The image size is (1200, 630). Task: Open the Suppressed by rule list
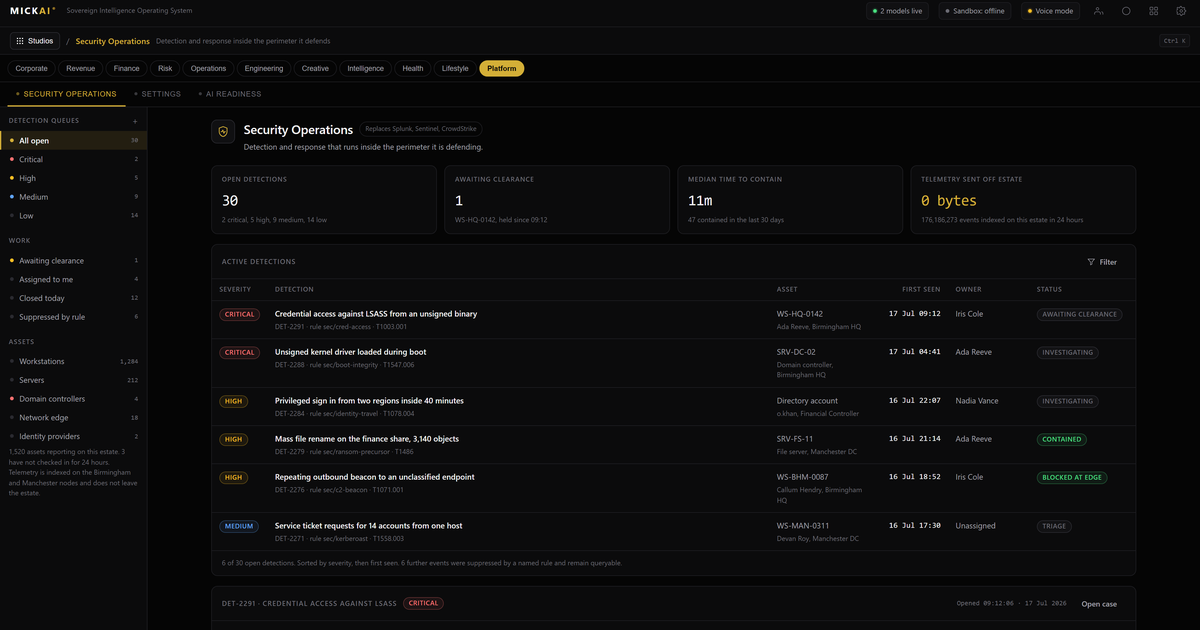(73, 317)
